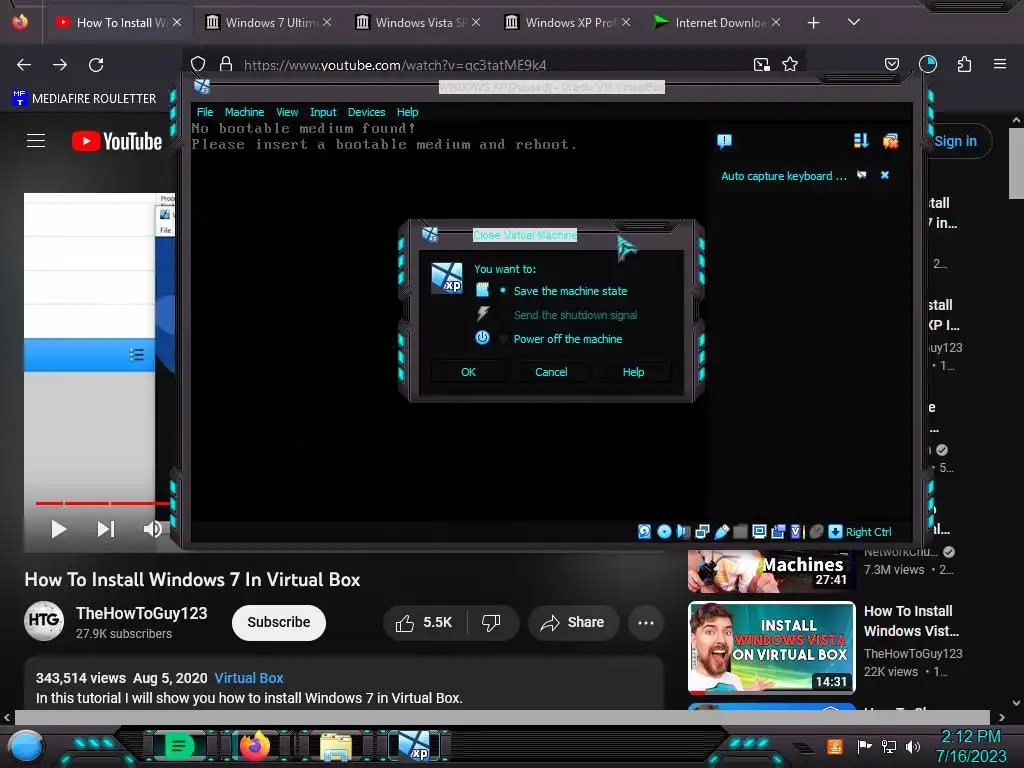Viewport: 1024px width, 768px height.
Task: Bookmark page with Firefox star icon
Action: 790,64
